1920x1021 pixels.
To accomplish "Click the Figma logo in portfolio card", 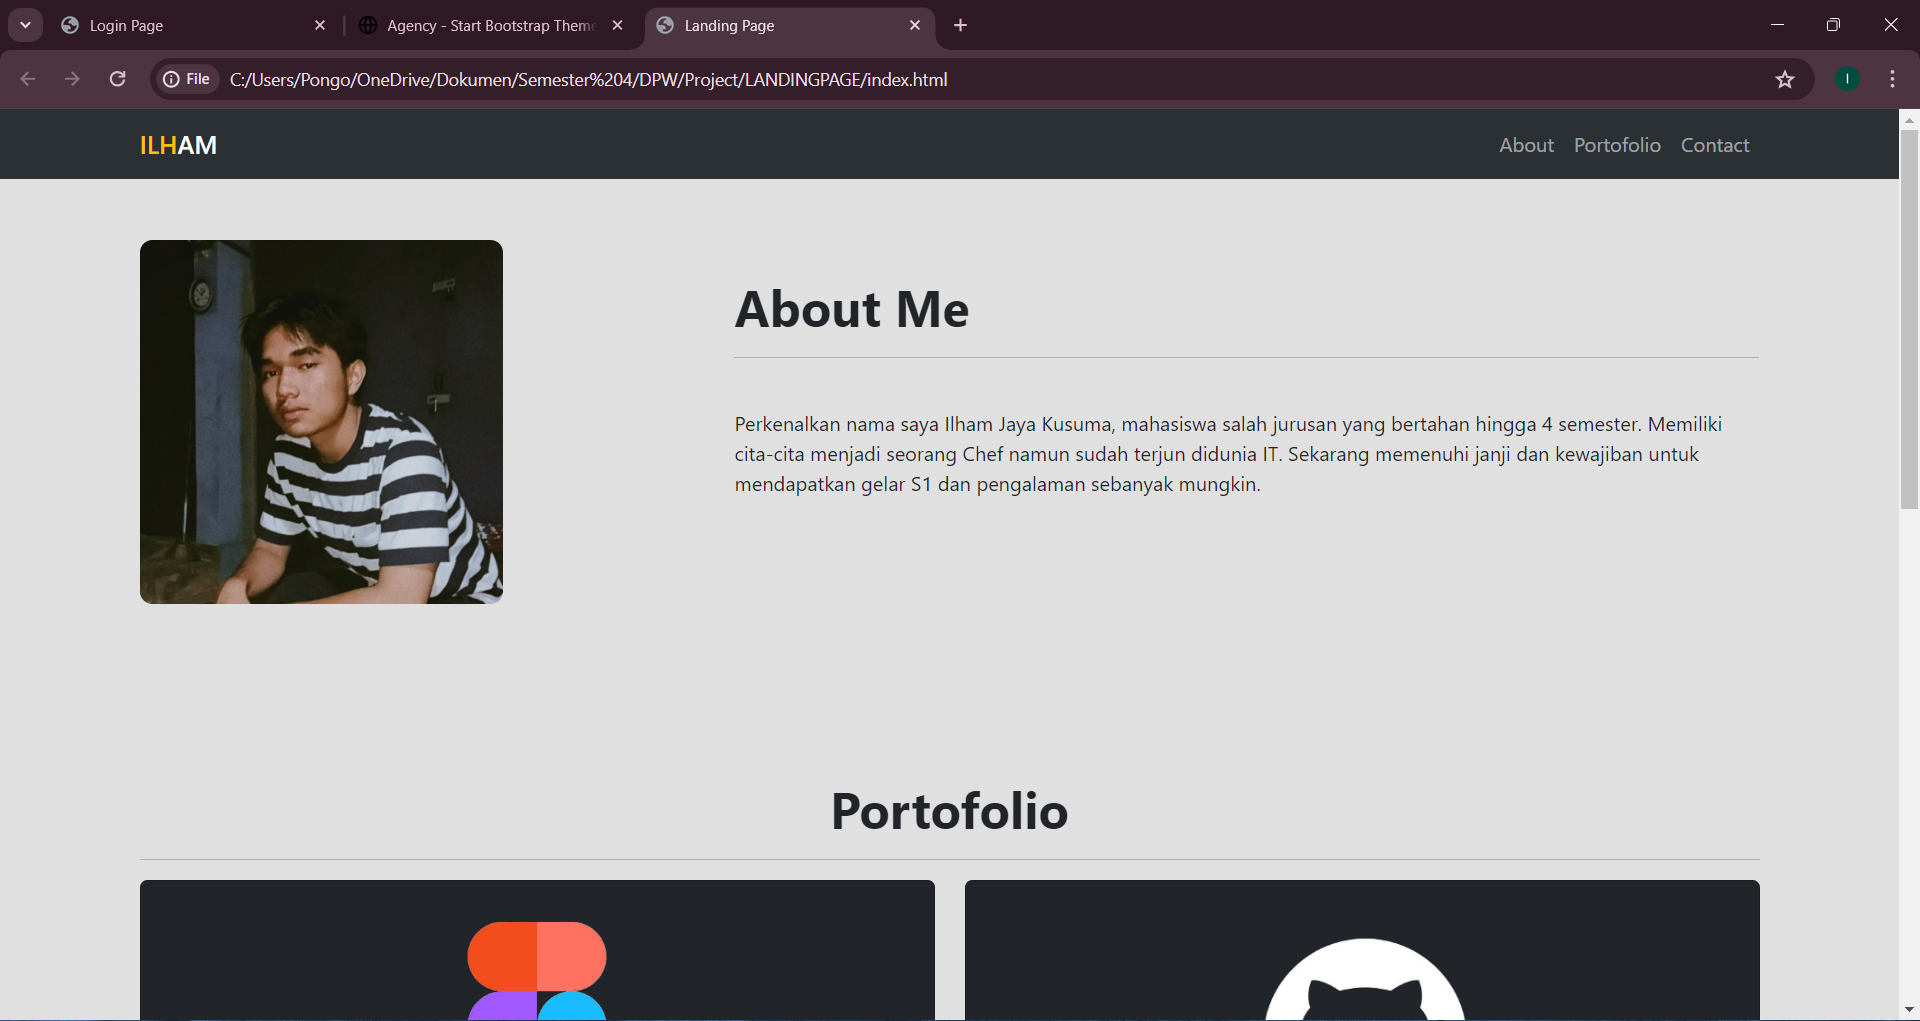I will pos(537,968).
